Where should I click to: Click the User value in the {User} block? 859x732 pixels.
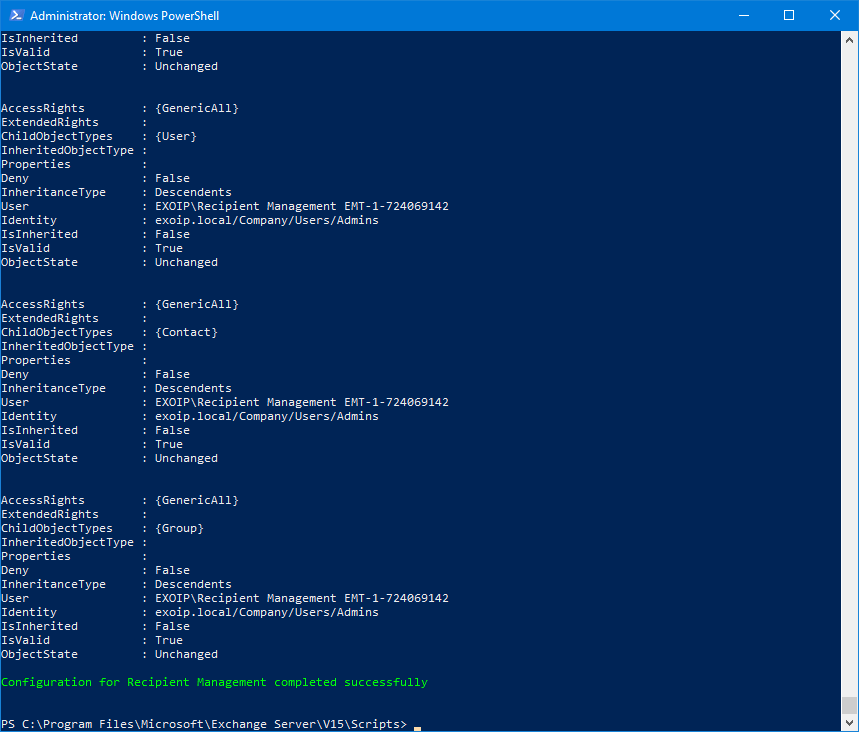[x=301, y=206]
